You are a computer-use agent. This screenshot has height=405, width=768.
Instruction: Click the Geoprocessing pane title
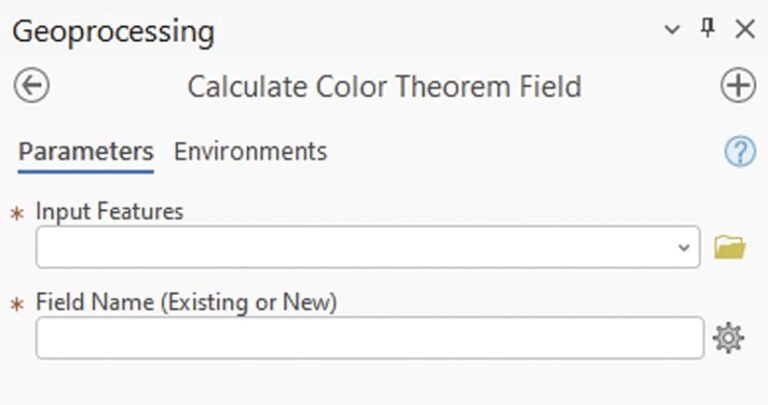coord(113,31)
